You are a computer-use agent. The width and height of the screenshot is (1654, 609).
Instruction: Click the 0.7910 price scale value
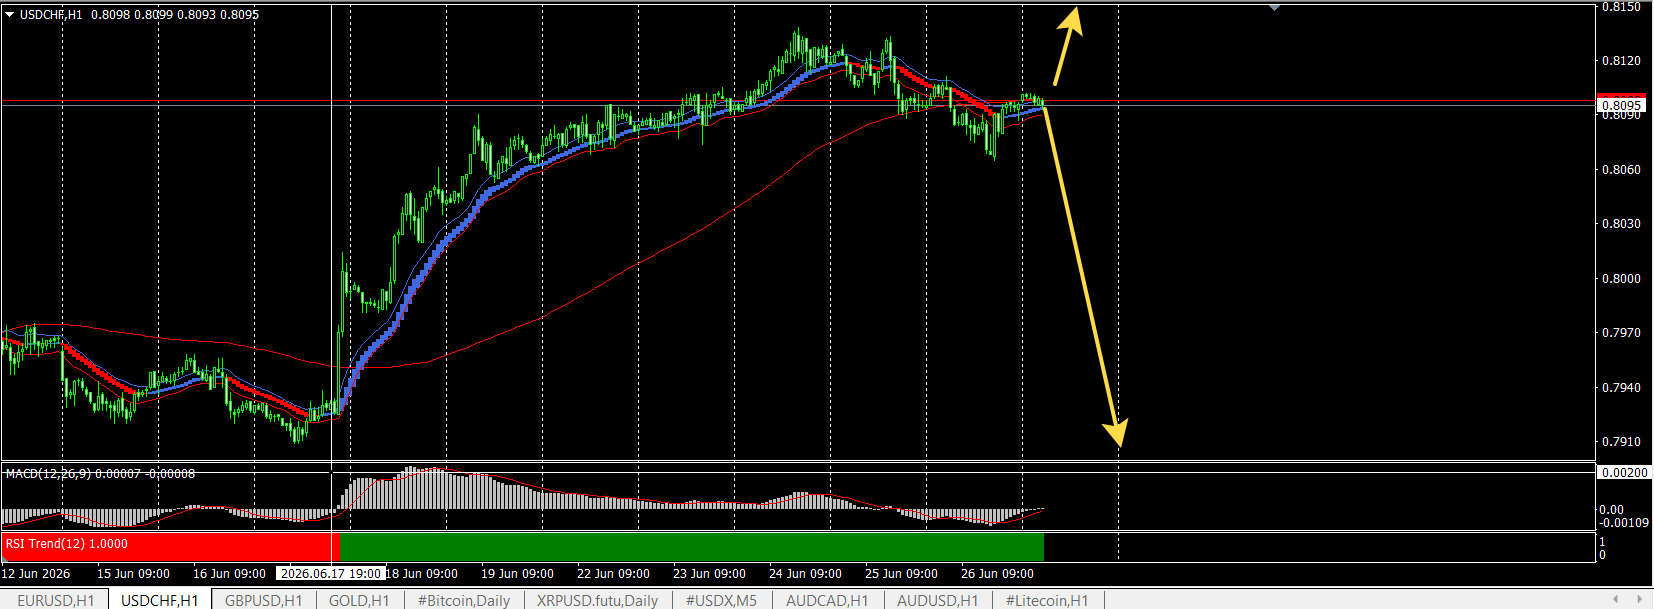click(1621, 442)
